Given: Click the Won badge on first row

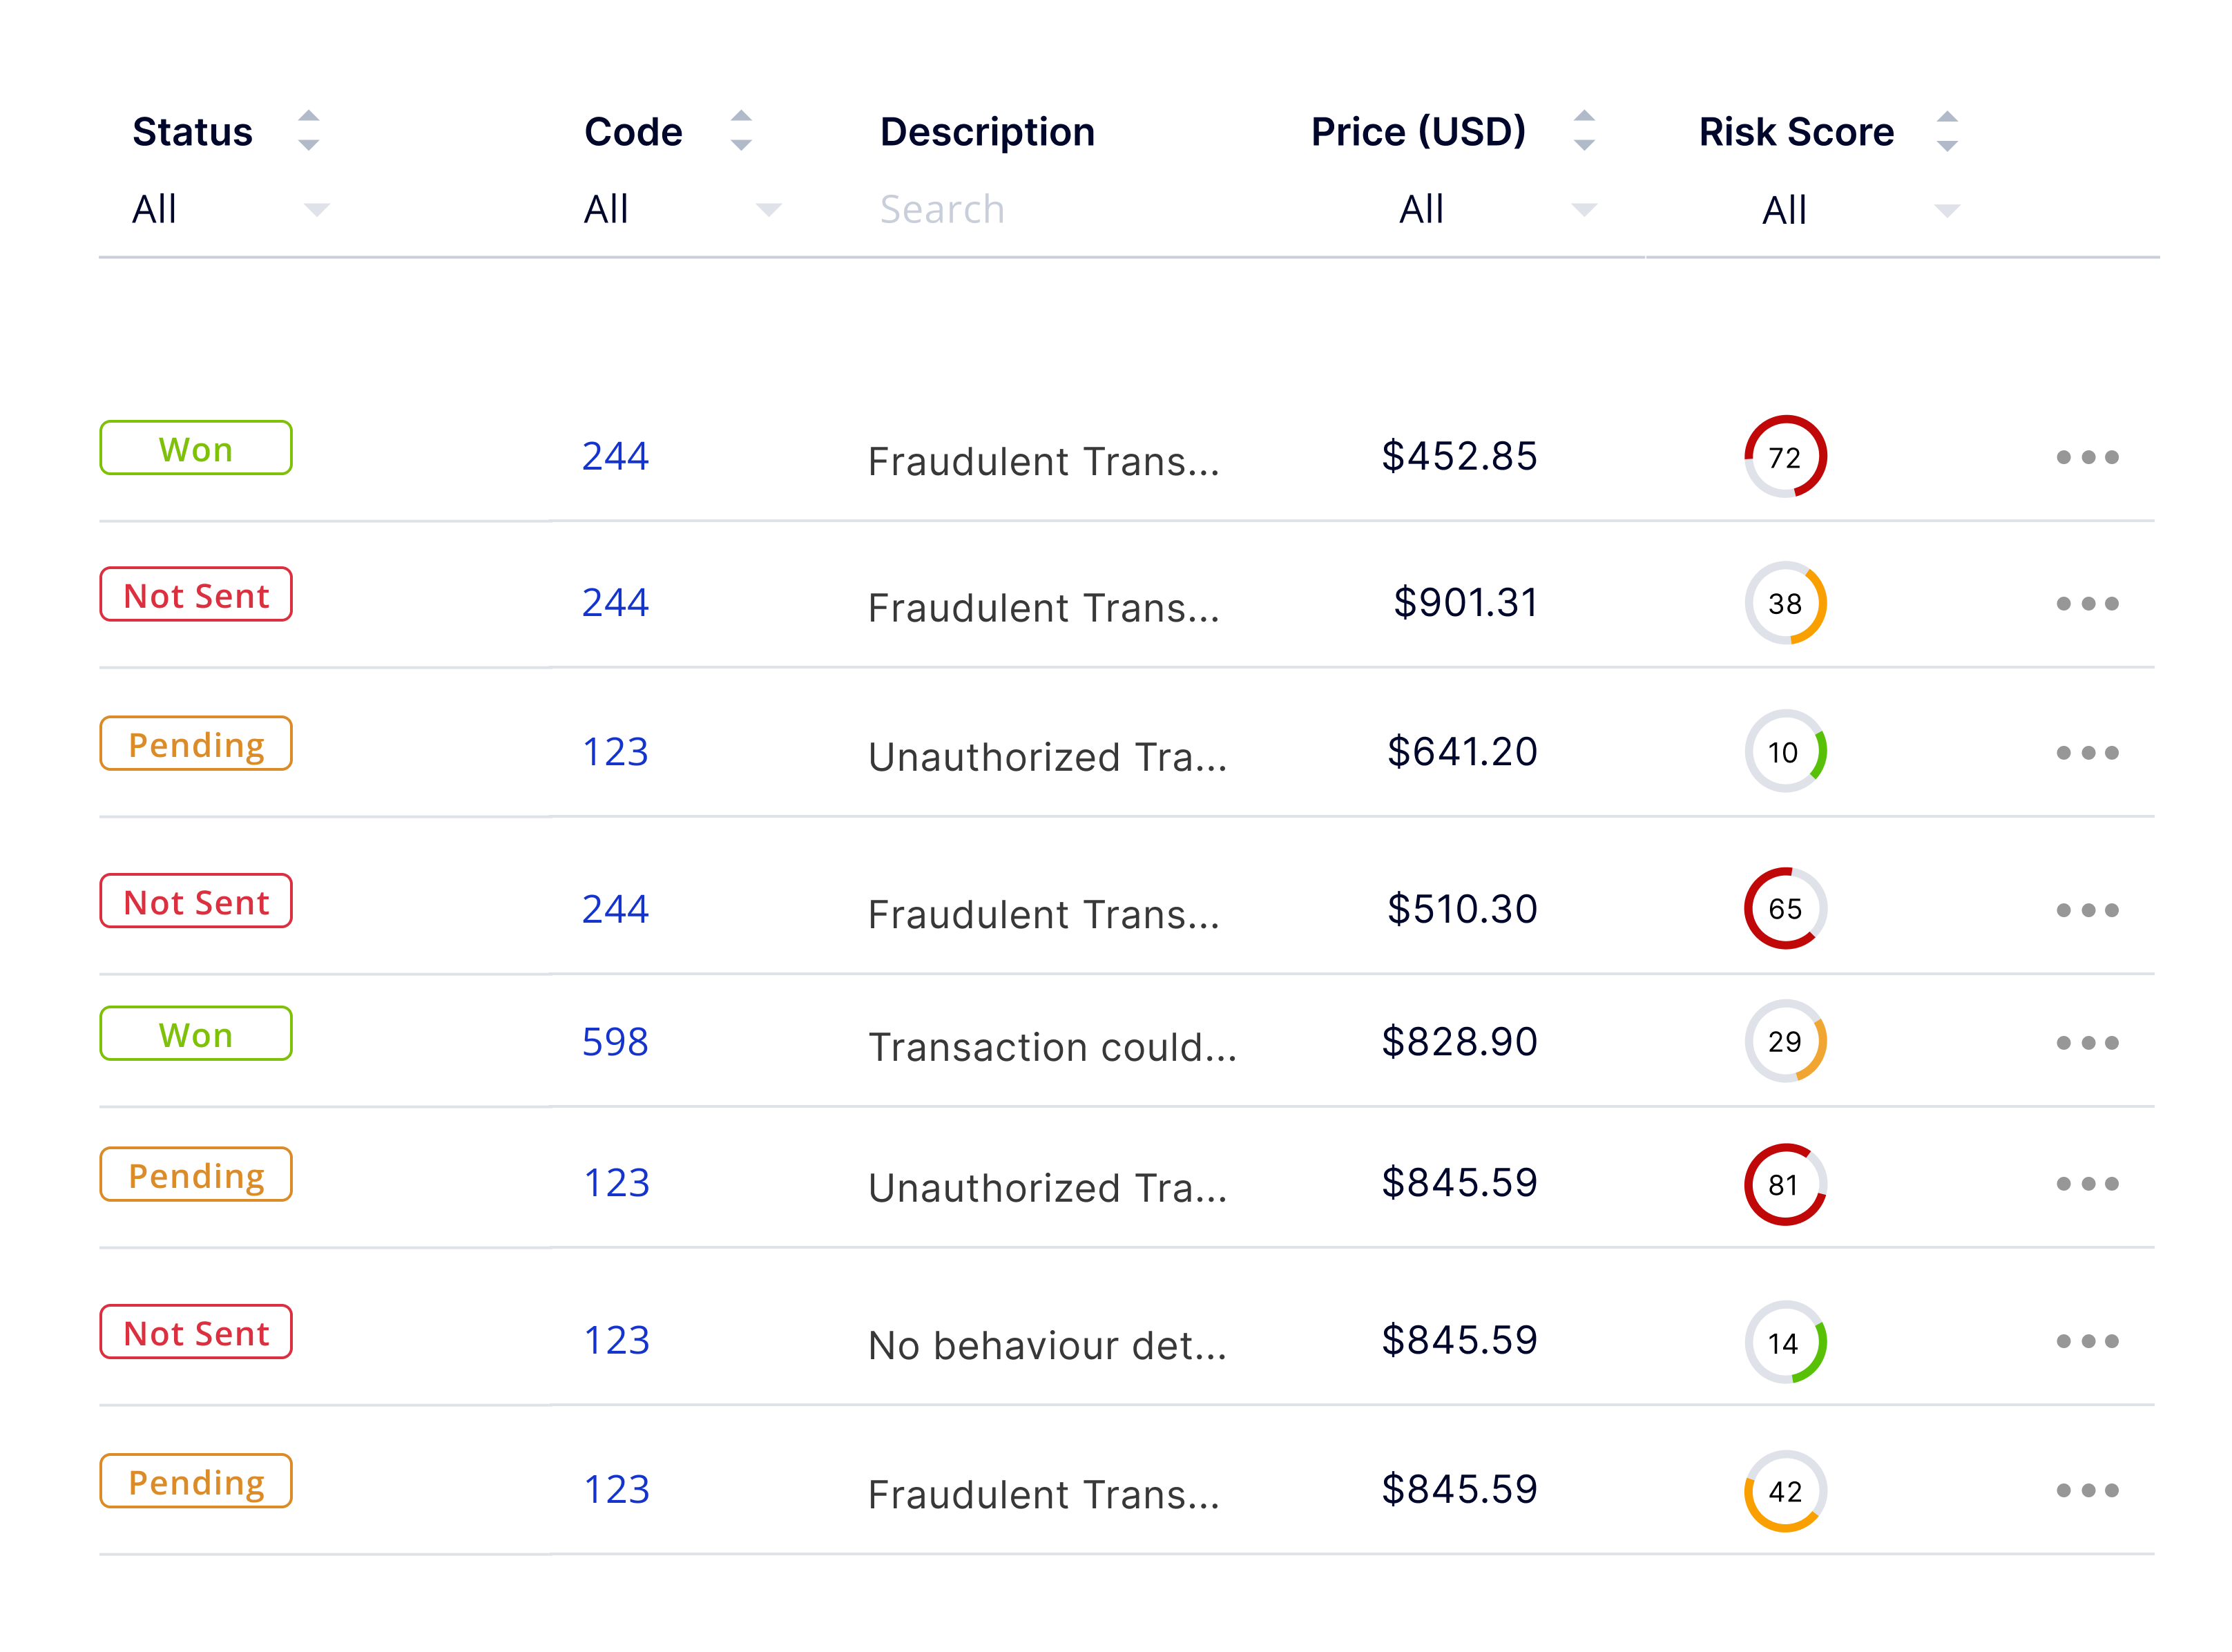Looking at the screenshot, I should pyautogui.click(x=196, y=448).
